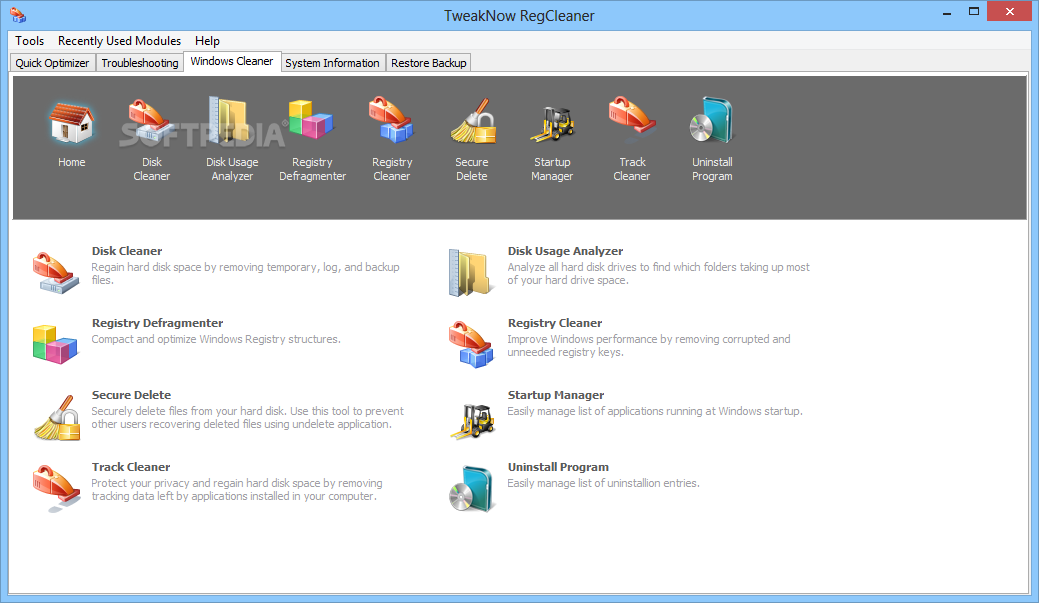Click the large Disk Cleaner list icon

point(56,272)
